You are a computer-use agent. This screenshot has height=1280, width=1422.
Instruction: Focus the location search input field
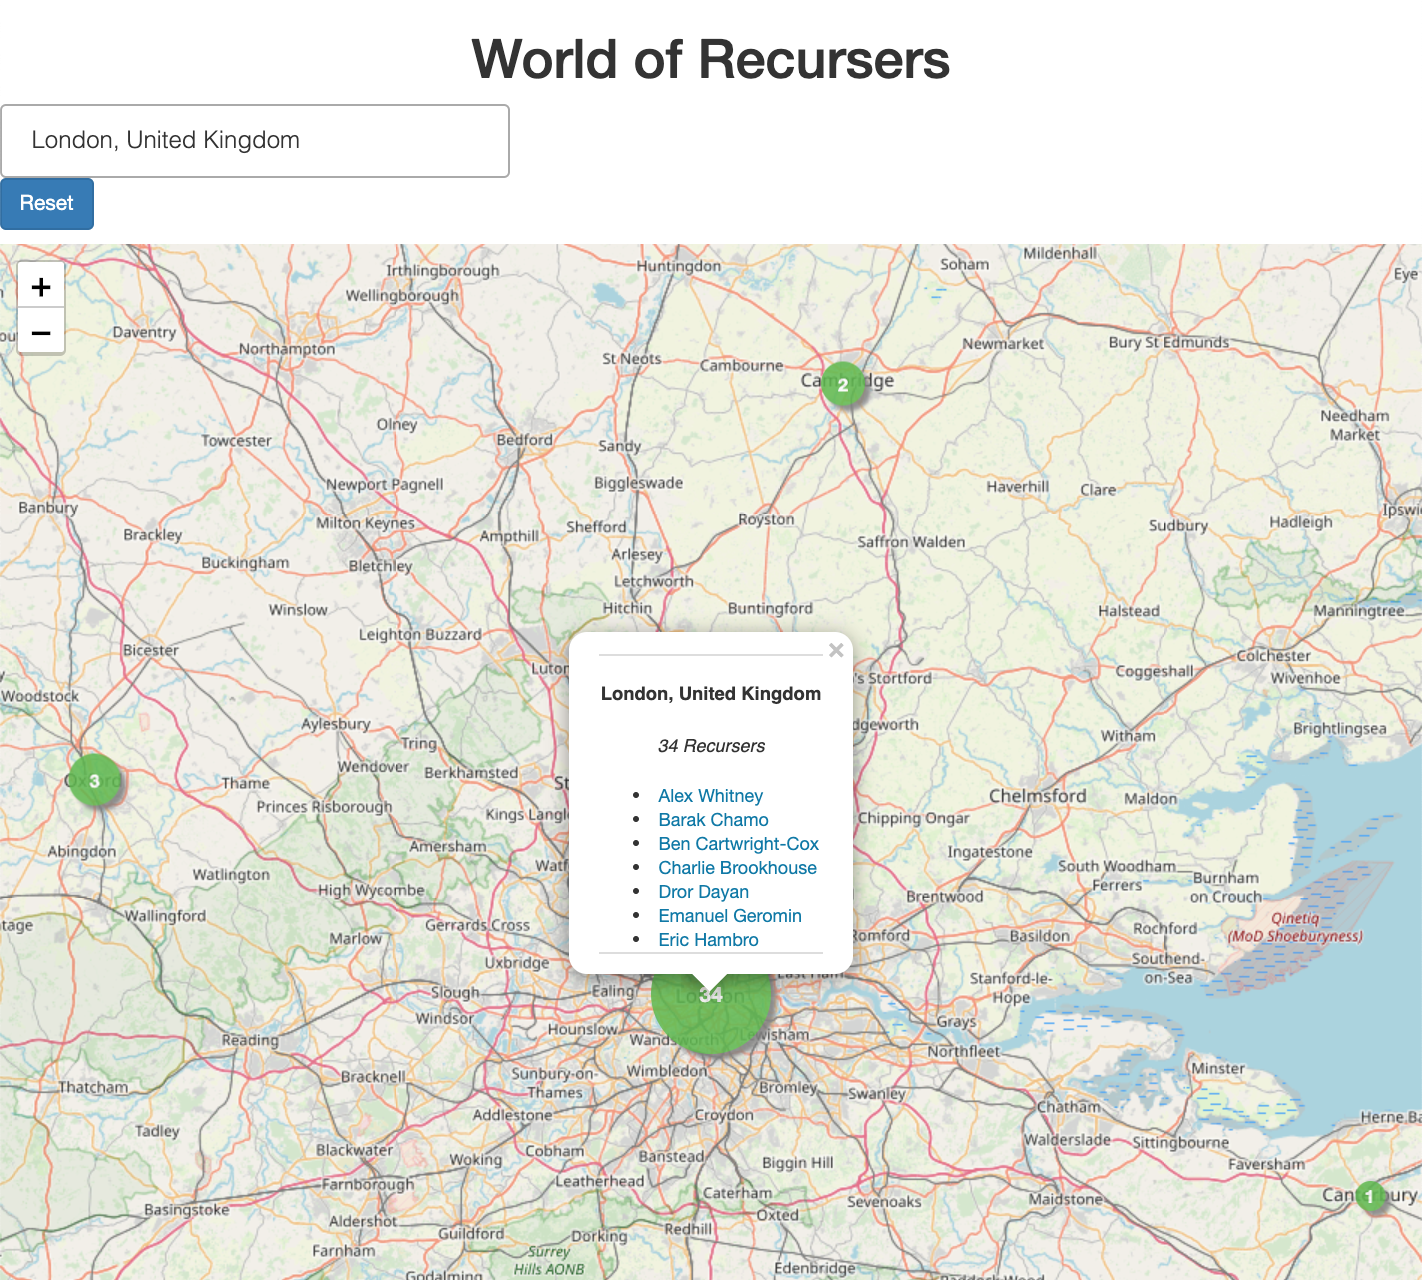click(x=255, y=141)
